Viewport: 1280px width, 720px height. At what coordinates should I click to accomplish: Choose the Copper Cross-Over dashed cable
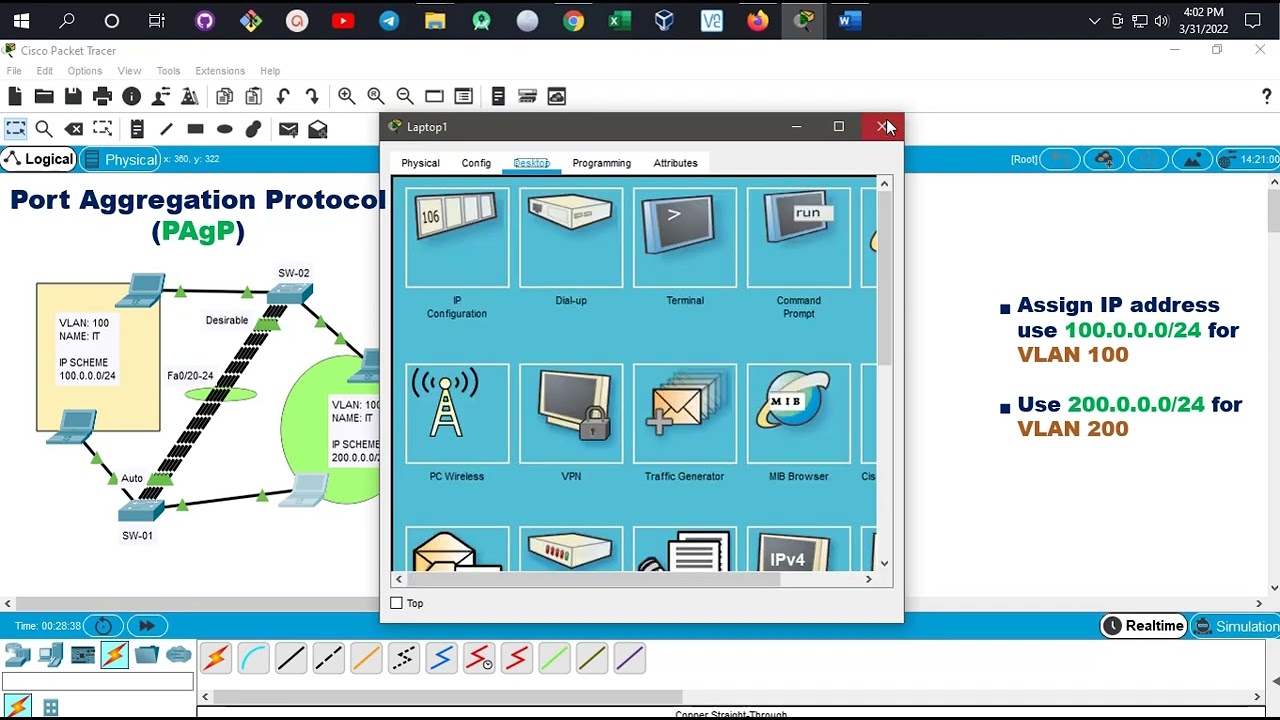pos(328,658)
